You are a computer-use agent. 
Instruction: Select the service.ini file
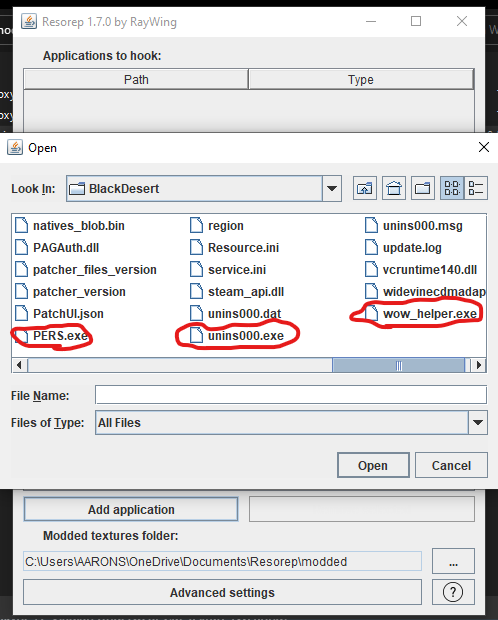click(x=228, y=270)
